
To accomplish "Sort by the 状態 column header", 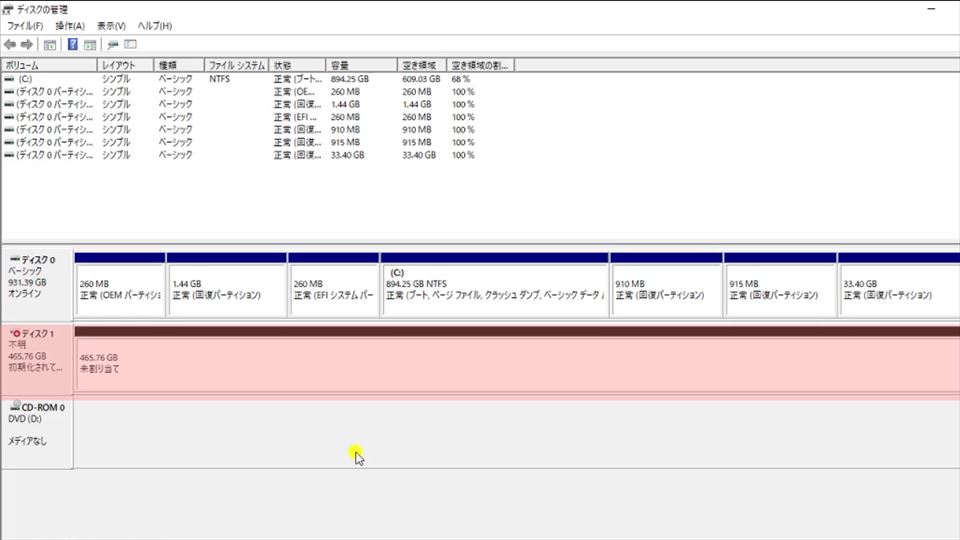I will [x=297, y=65].
